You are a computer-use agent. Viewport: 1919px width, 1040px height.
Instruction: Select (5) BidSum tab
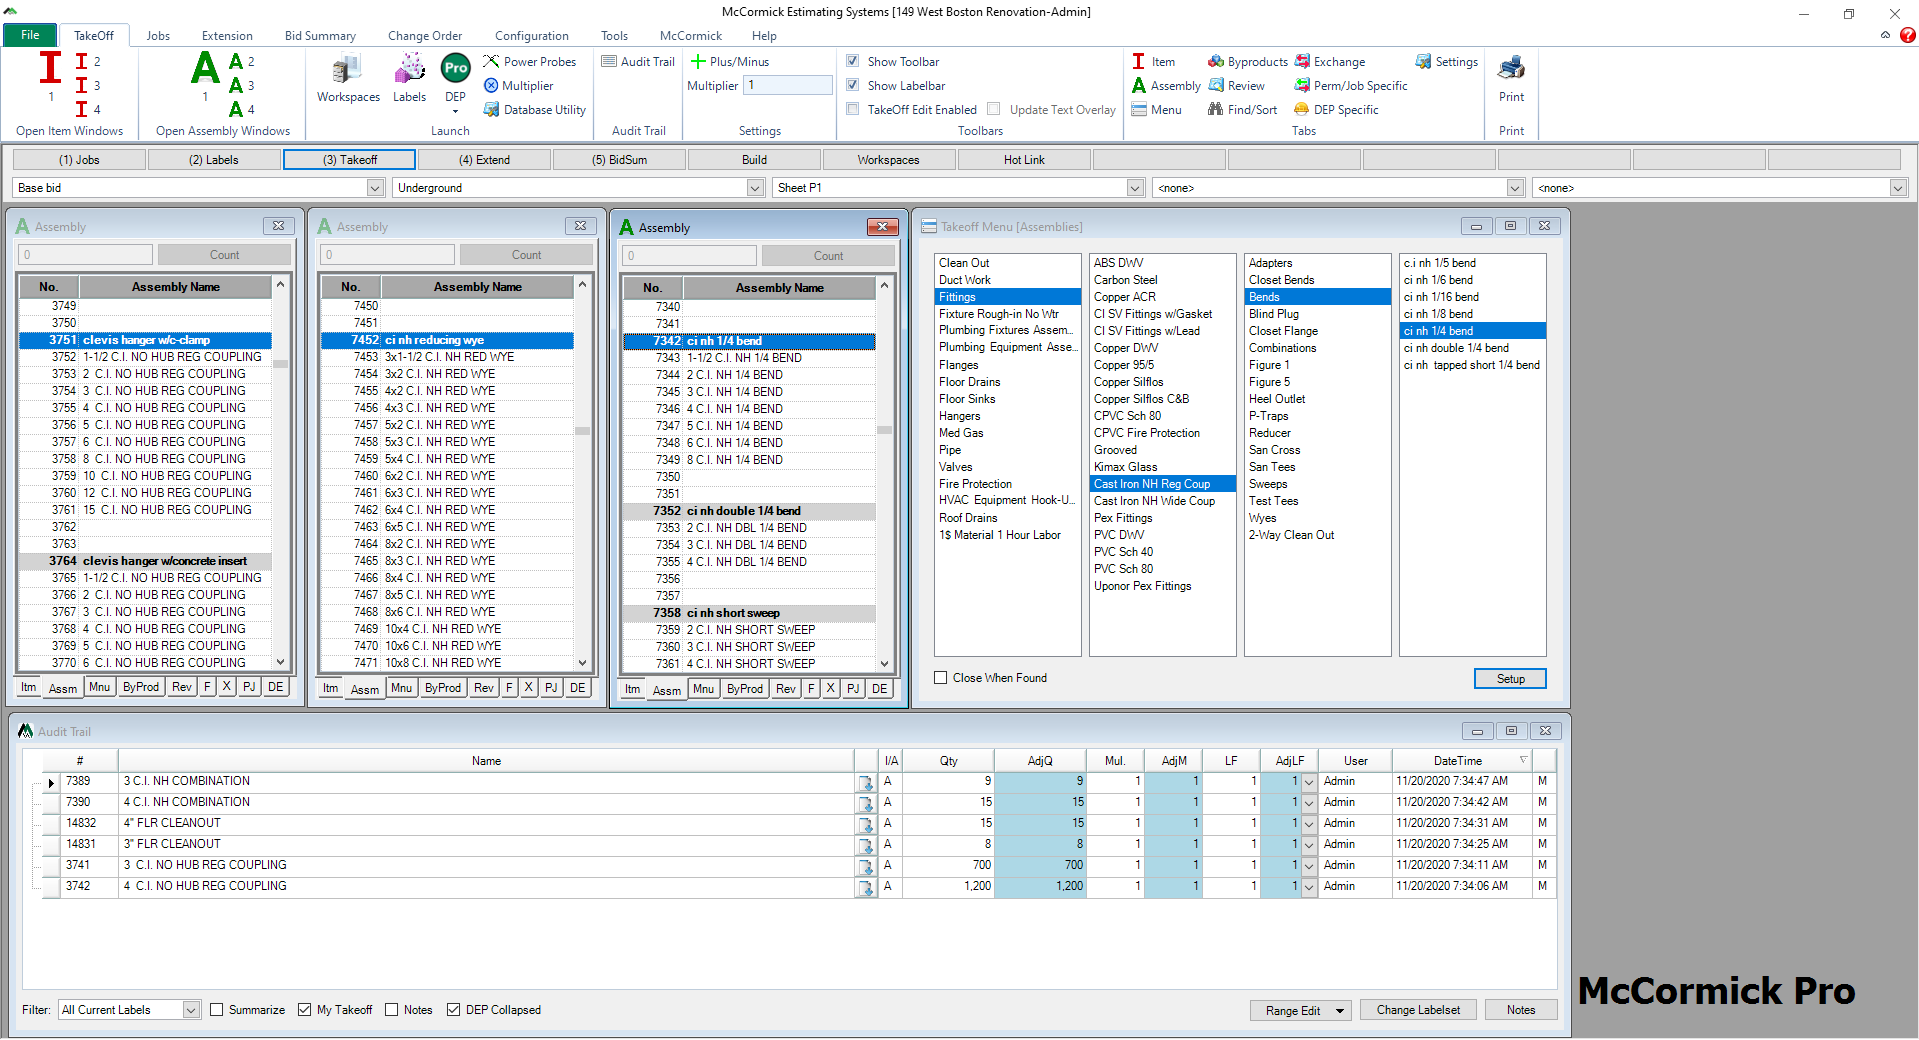pyautogui.click(x=619, y=160)
